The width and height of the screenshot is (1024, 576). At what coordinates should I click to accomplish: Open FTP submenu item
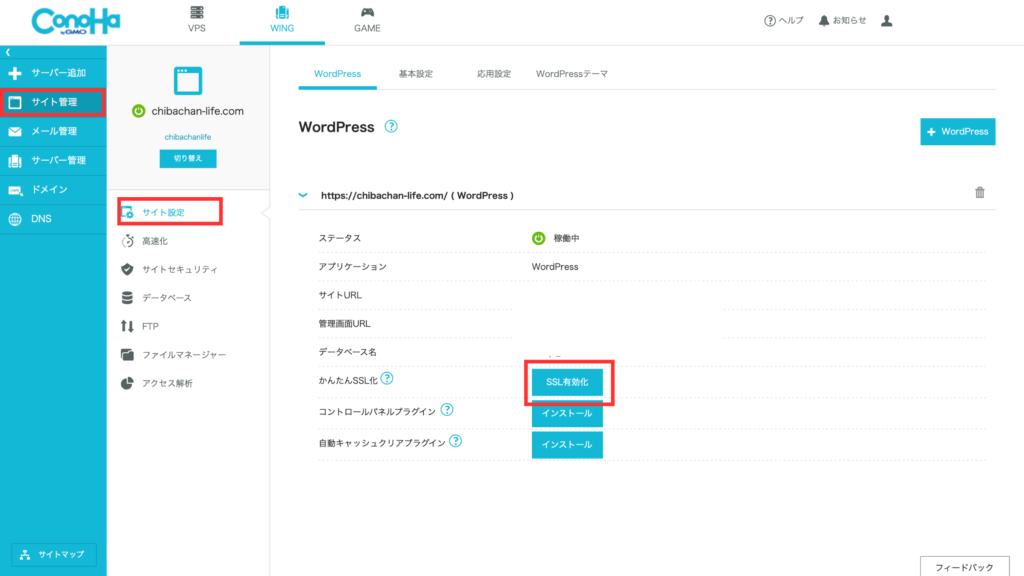coord(140,326)
